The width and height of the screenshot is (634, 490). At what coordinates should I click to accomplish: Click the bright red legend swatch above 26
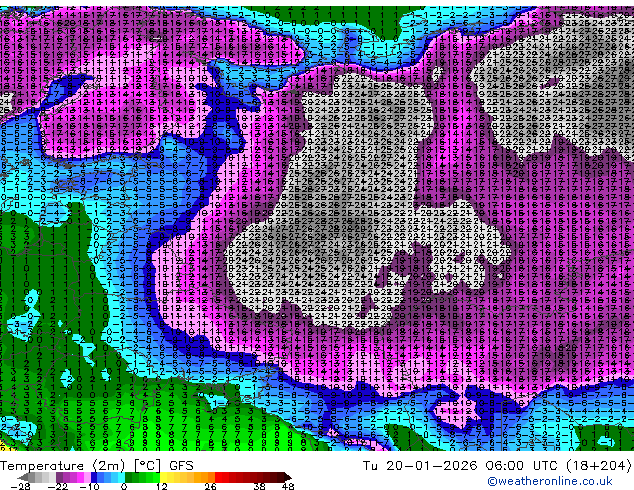pyautogui.click(x=218, y=477)
